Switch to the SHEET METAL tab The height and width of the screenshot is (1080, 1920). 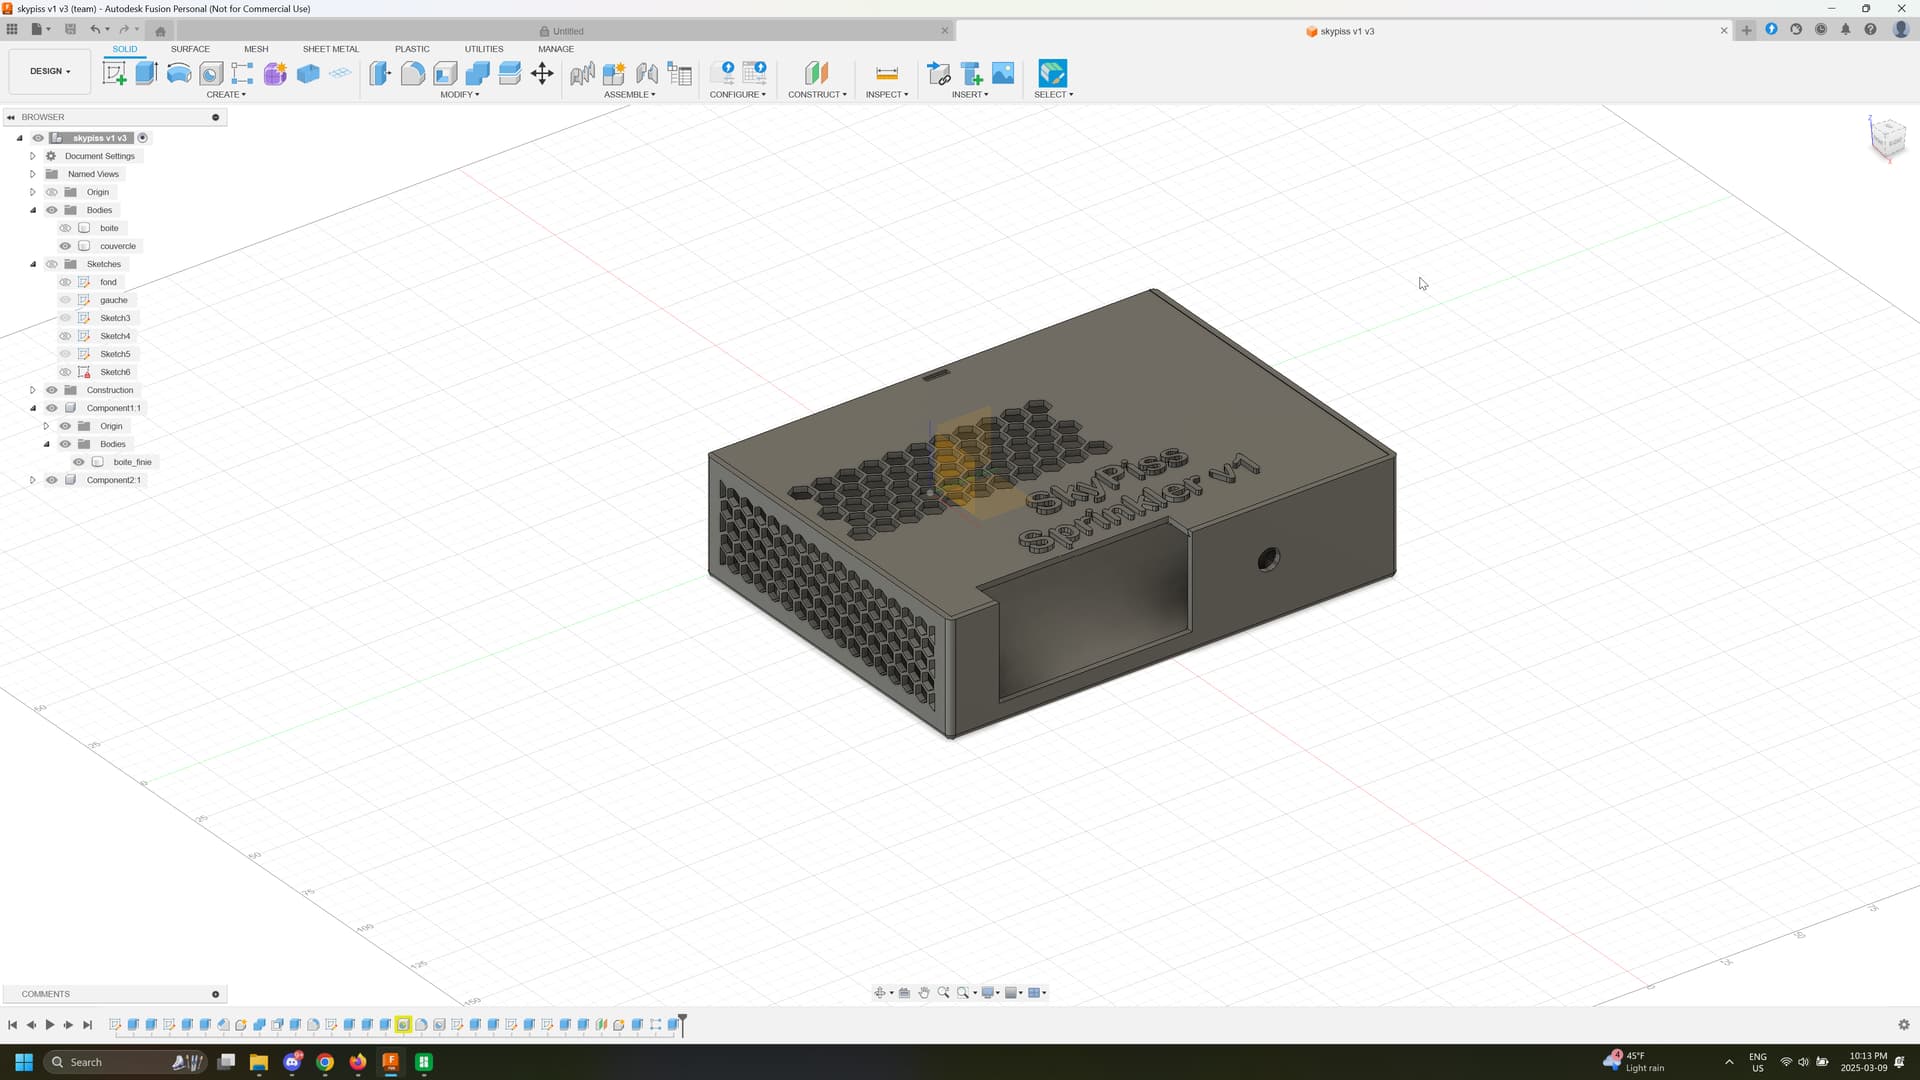(330, 49)
